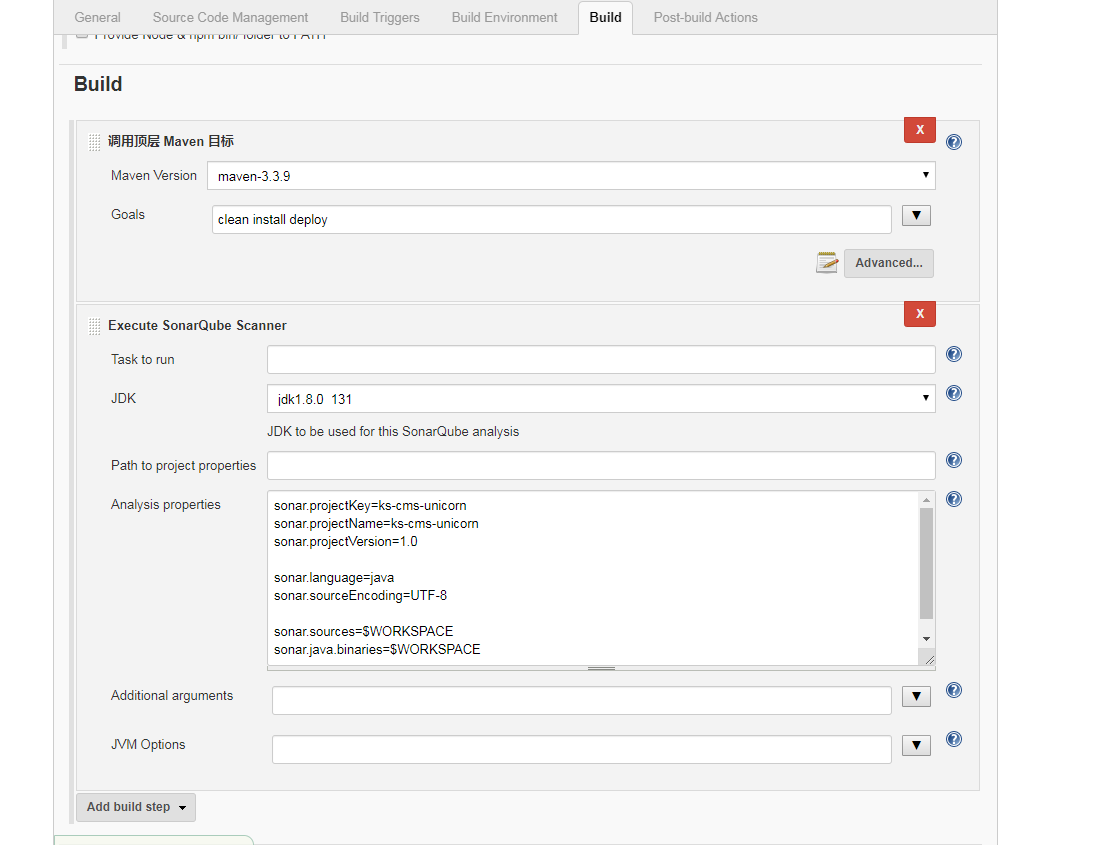Expand the Add build step menu
This screenshot has width=1107, height=845.
(x=135, y=807)
